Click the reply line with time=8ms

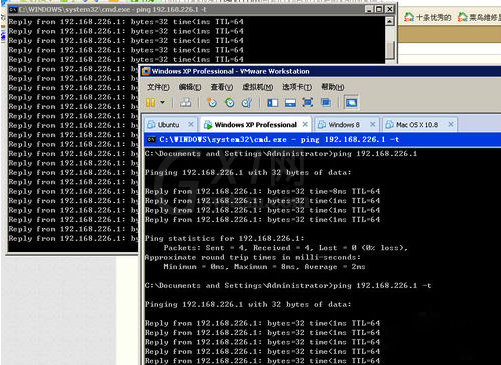262,191
